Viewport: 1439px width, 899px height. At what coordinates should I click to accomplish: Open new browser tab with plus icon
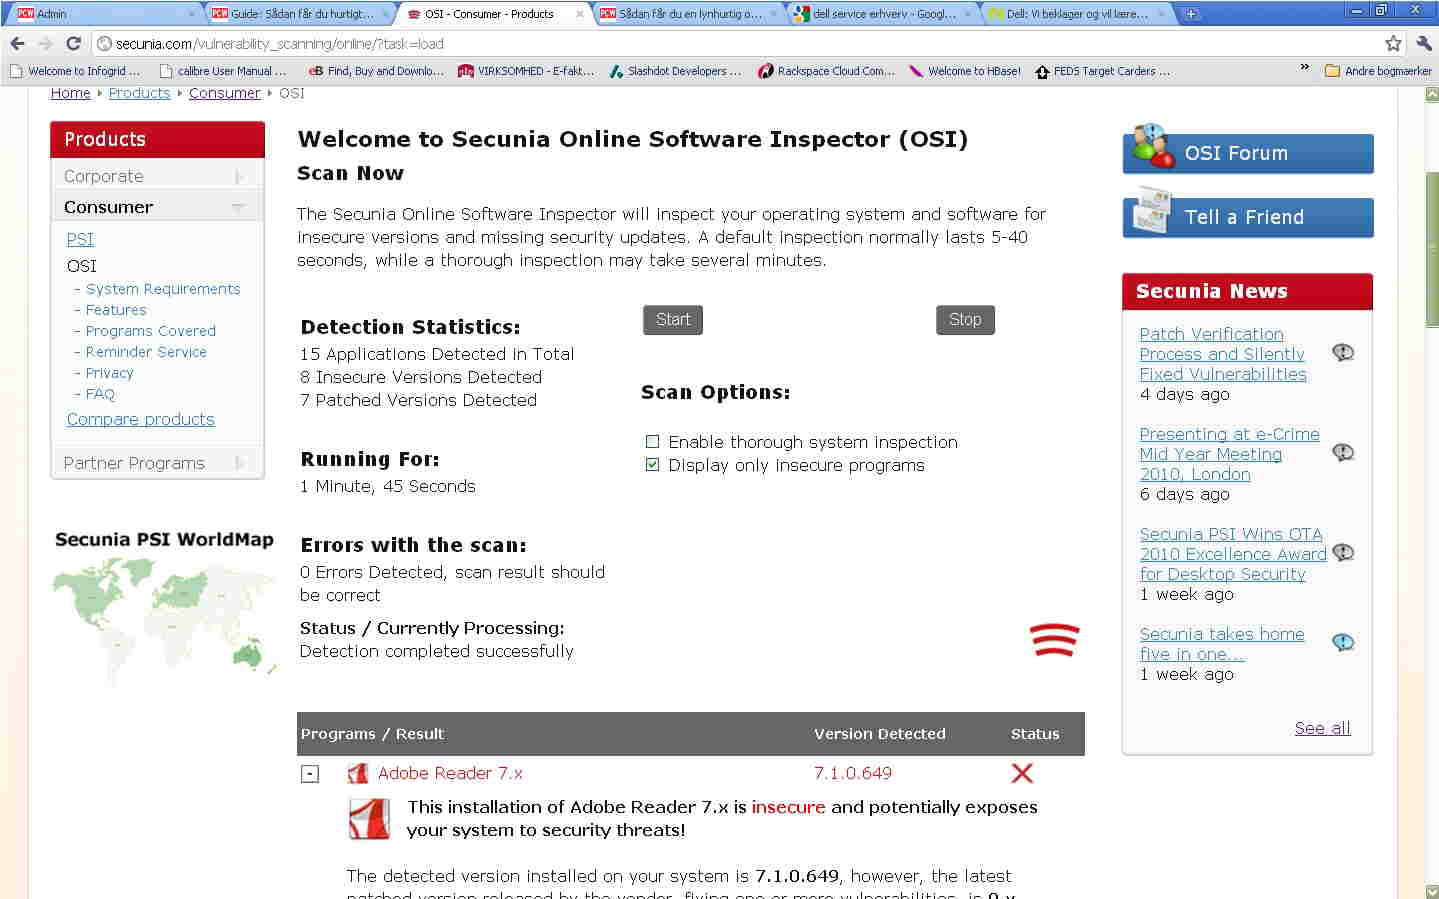[x=1191, y=14]
